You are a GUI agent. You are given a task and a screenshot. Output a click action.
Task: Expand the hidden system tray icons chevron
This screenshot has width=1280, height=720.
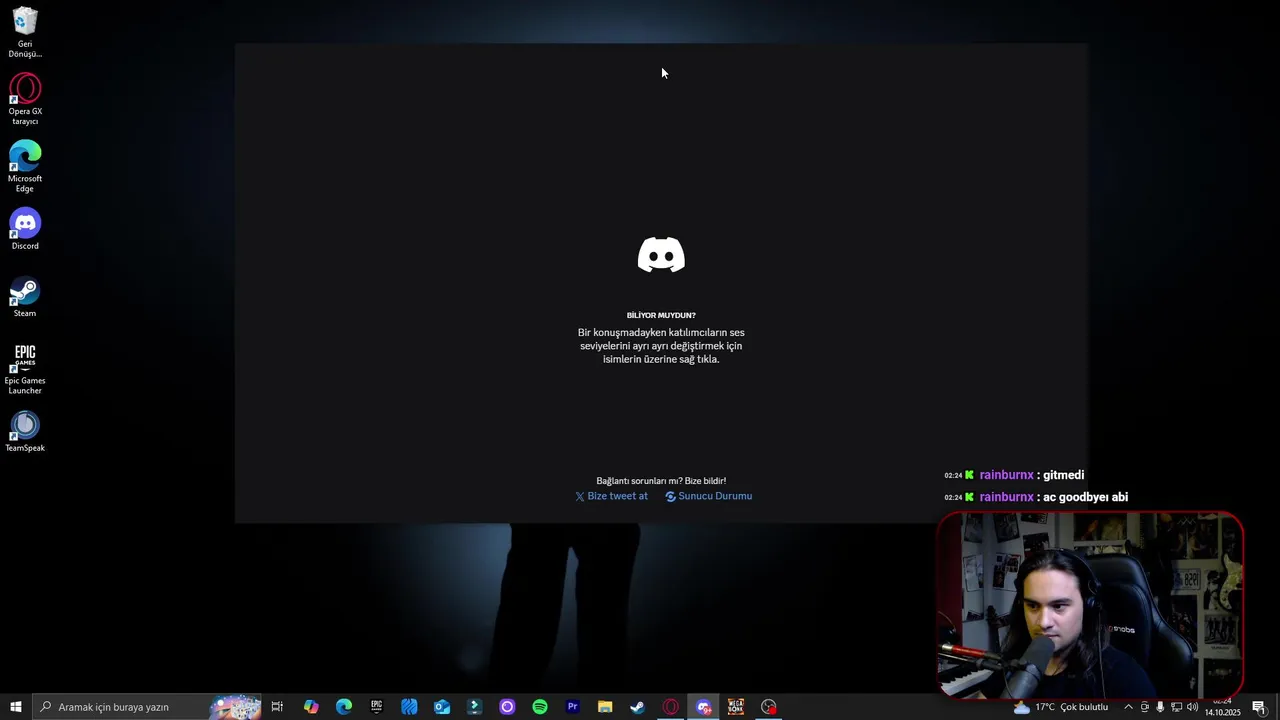[1129, 707]
